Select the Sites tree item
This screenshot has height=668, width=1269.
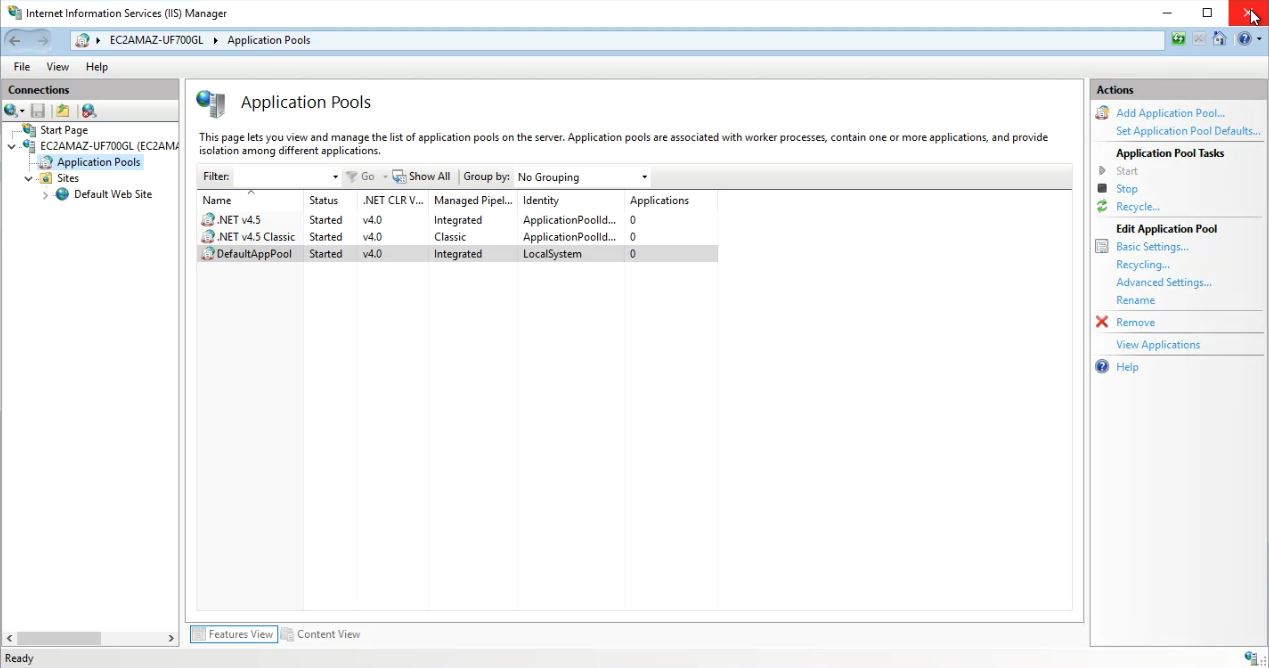[68, 178]
